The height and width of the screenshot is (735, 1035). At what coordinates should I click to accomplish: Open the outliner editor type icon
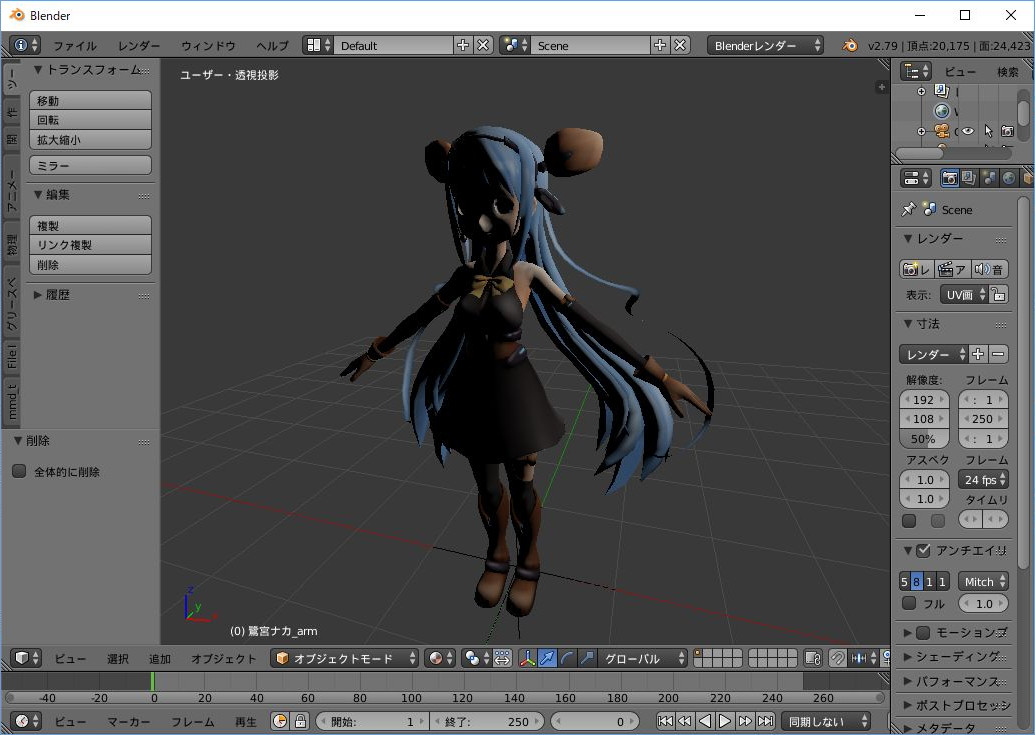(x=916, y=71)
